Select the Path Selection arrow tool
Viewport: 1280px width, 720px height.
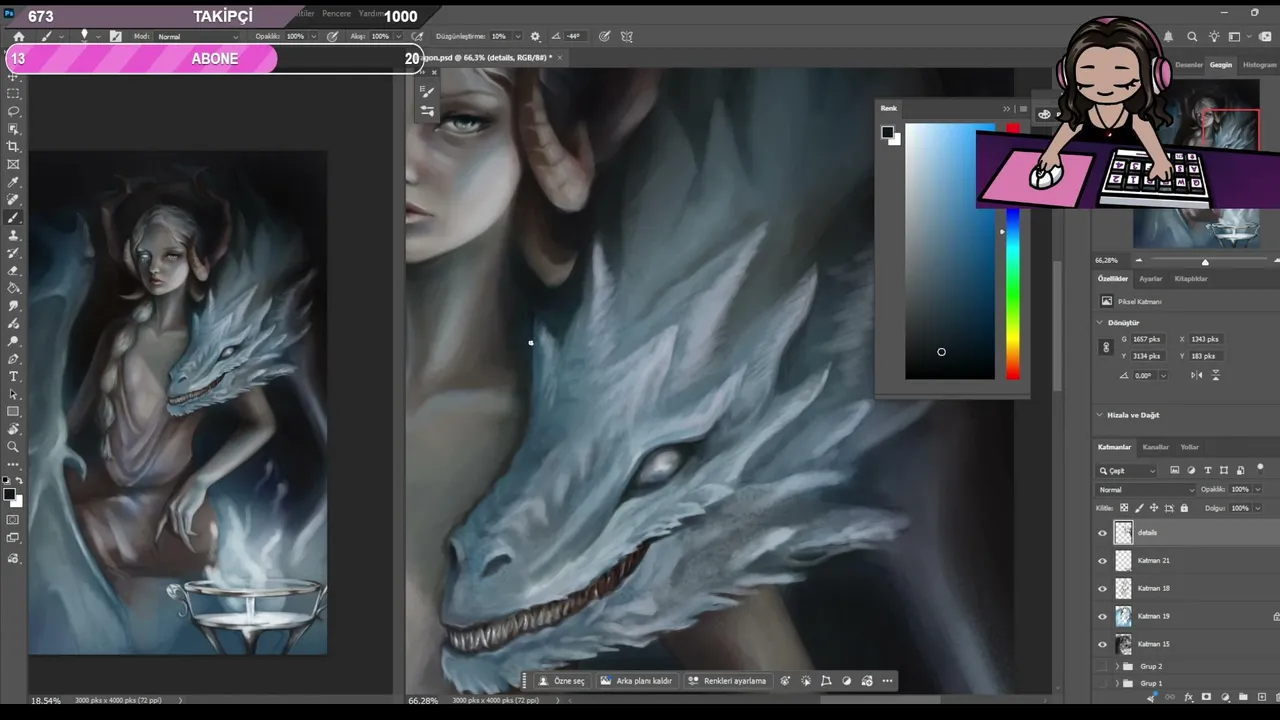[13, 394]
